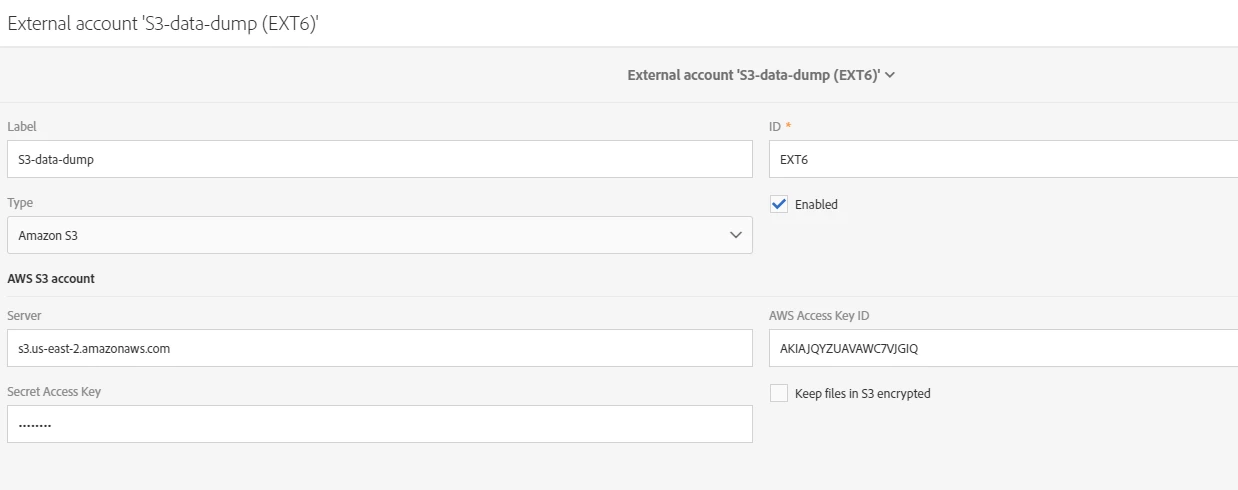Click the 'Server' field label
The height and width of the screenshot is (490, 1238).
point(24,316)
